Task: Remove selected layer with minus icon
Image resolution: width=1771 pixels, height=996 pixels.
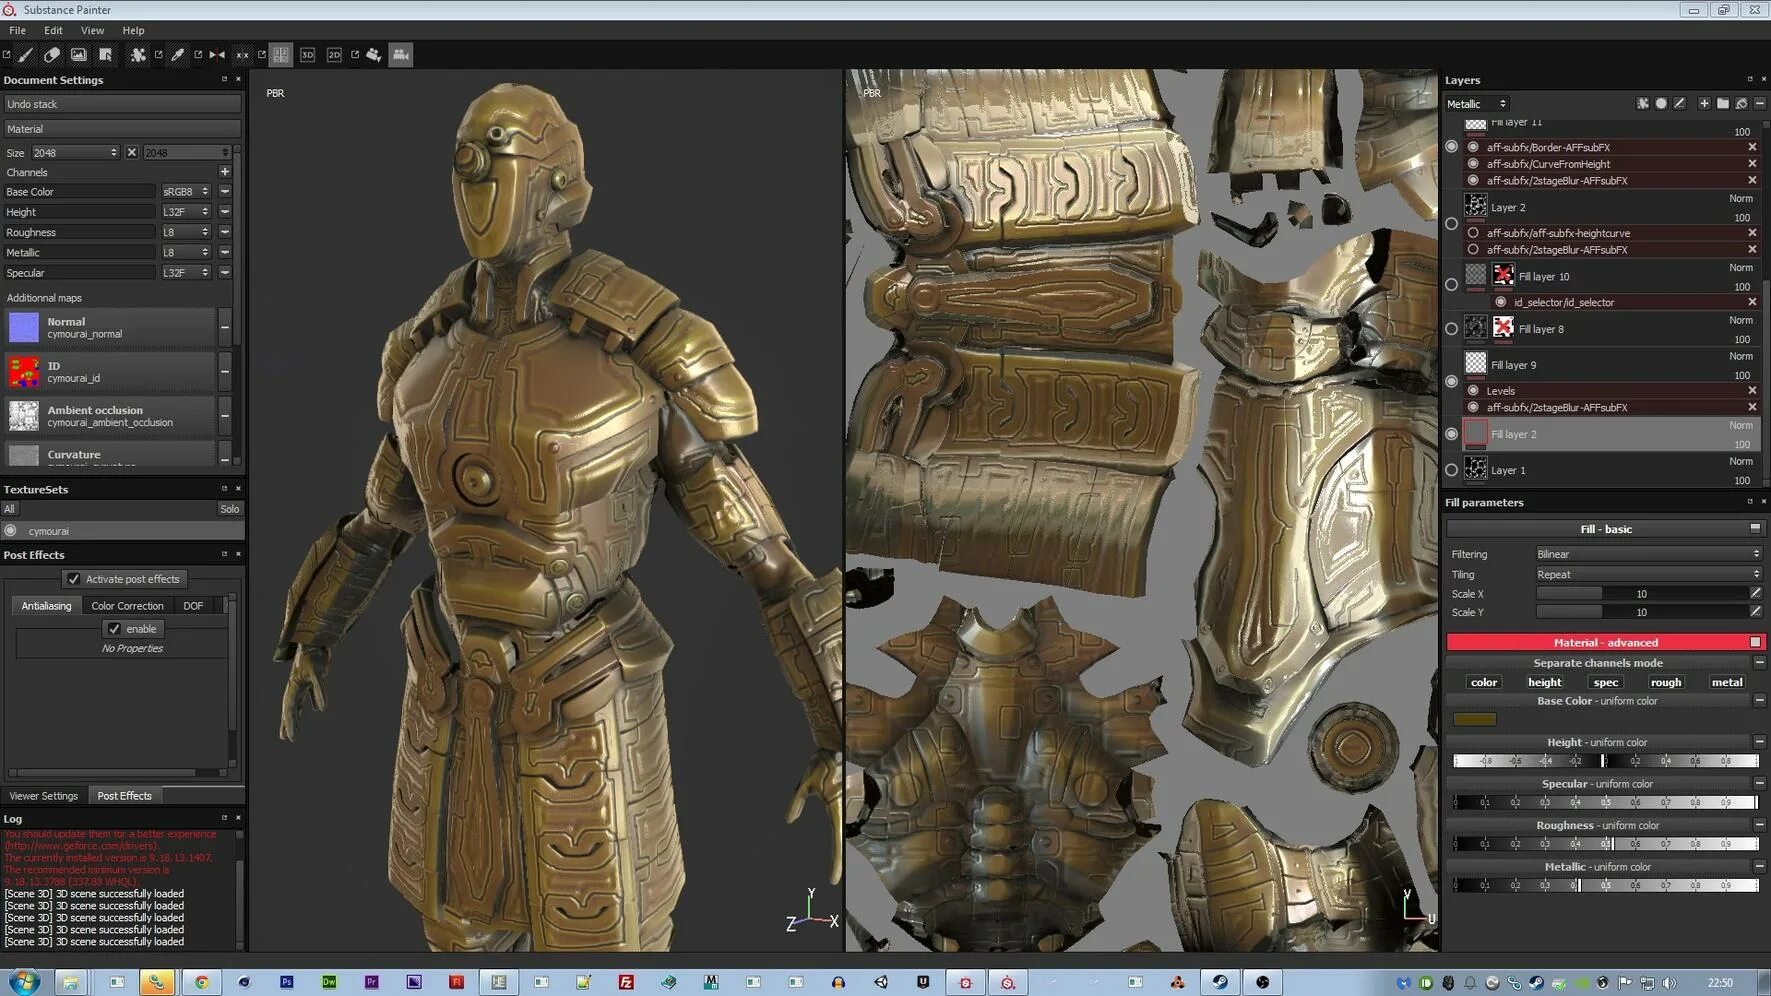Action: (1760, 104)
